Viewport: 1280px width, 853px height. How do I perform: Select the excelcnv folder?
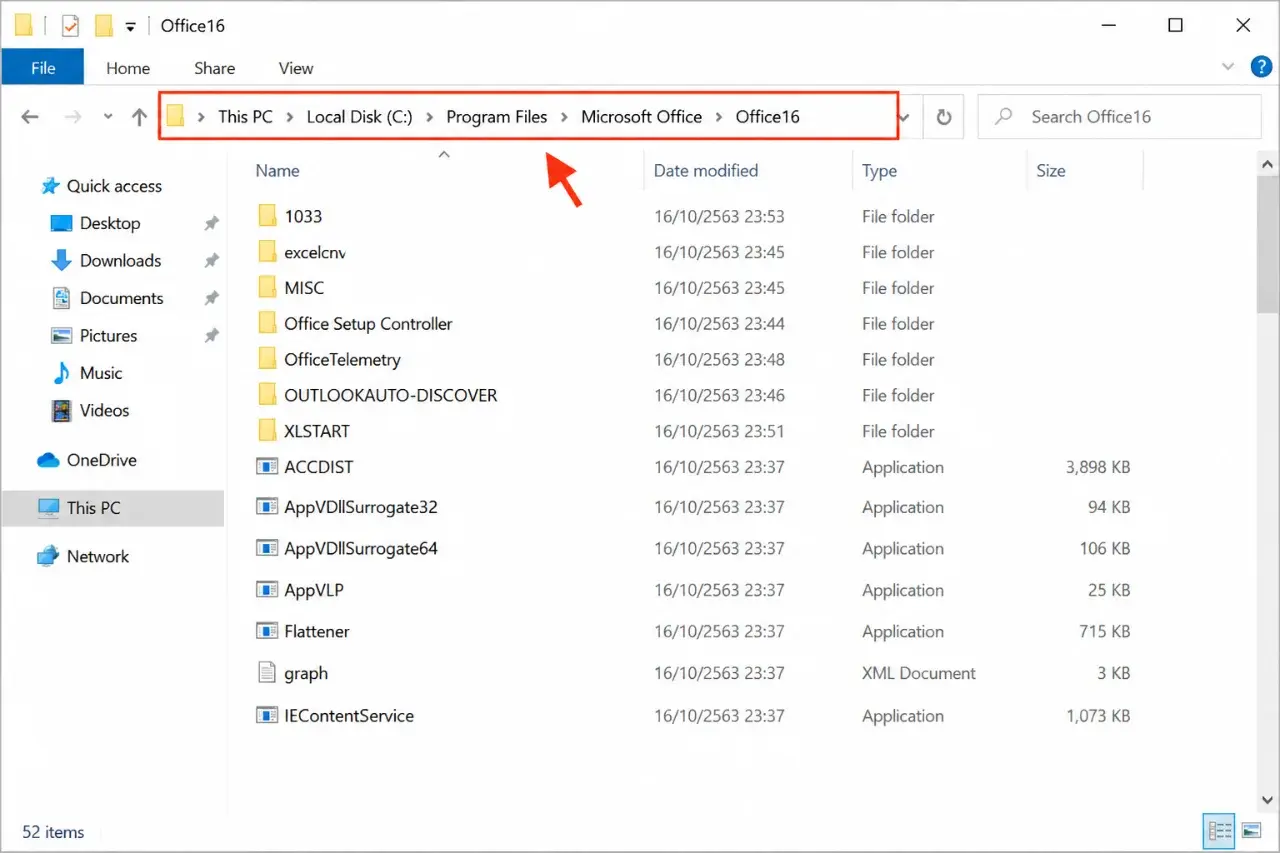[x=315, y=252]
